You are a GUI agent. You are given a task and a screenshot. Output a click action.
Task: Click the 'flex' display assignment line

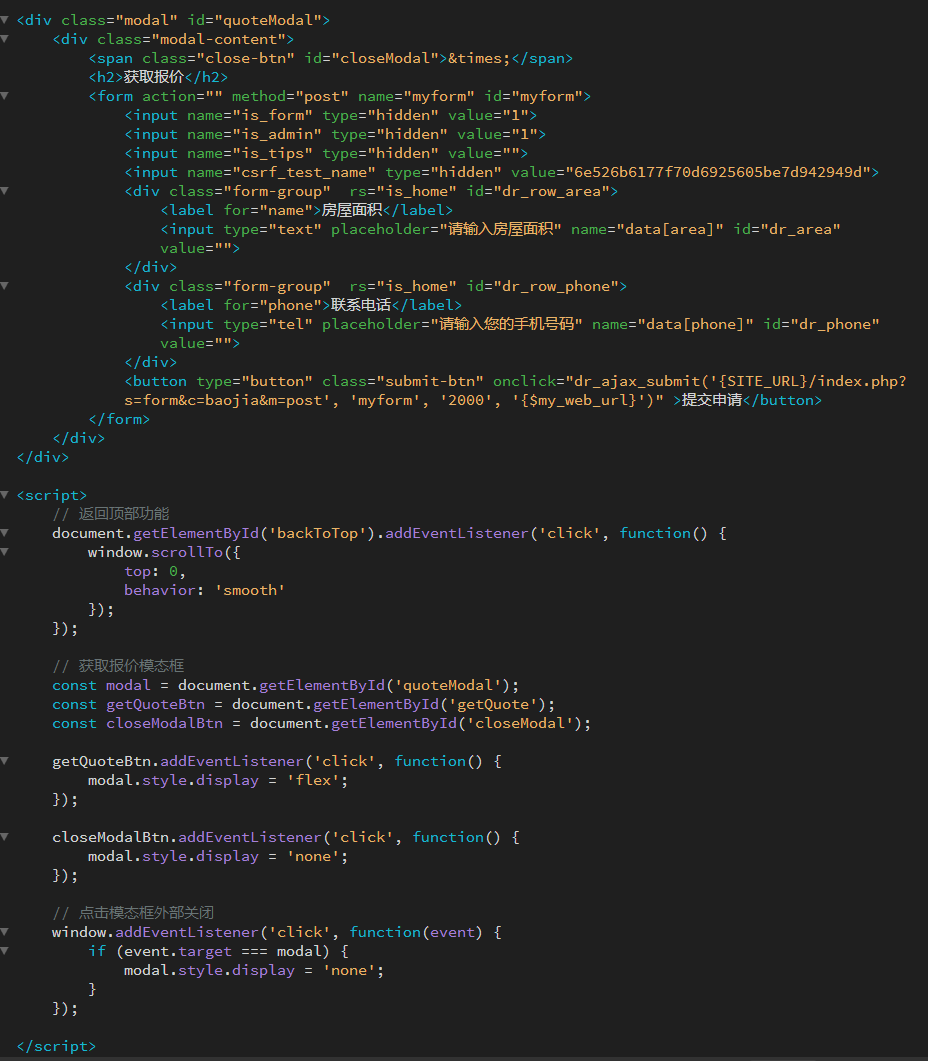[218, 781]
